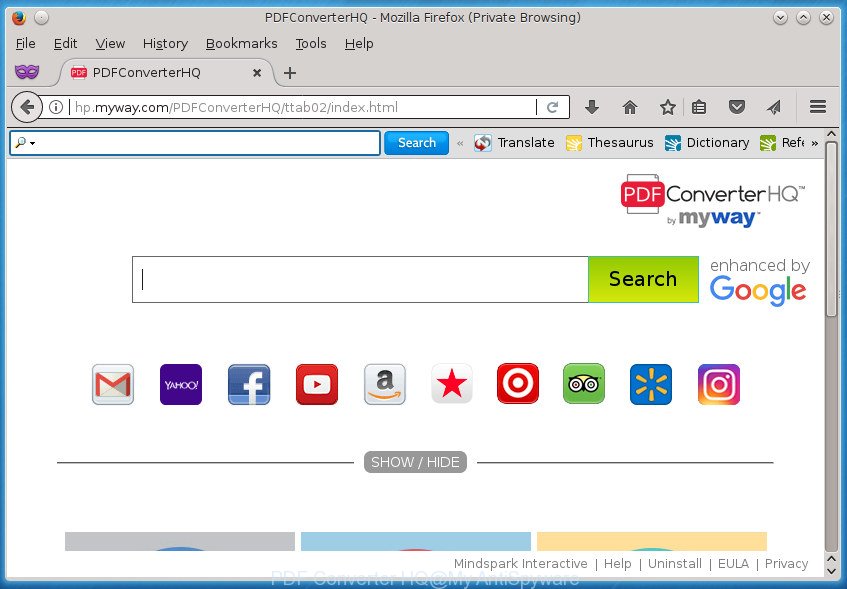Open TripAdvisor owl shortcut icon
The image size is (847, 589).
(584, 384)
